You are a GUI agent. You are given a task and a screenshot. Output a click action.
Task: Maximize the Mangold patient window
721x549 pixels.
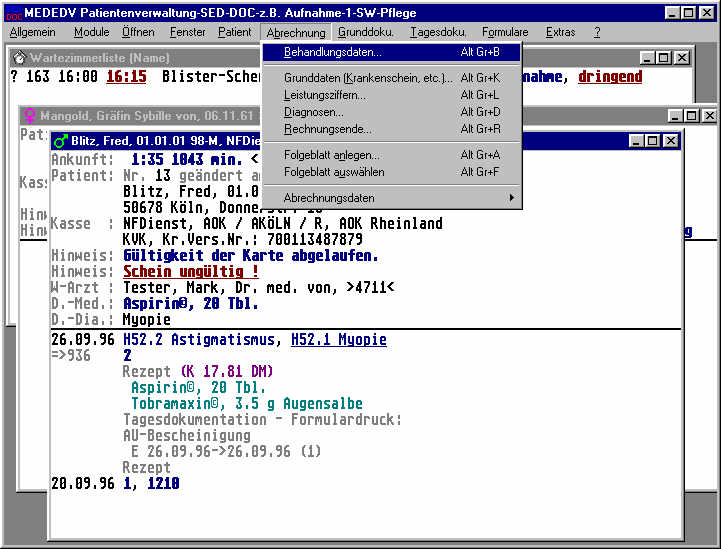click(x=692, y=115)
